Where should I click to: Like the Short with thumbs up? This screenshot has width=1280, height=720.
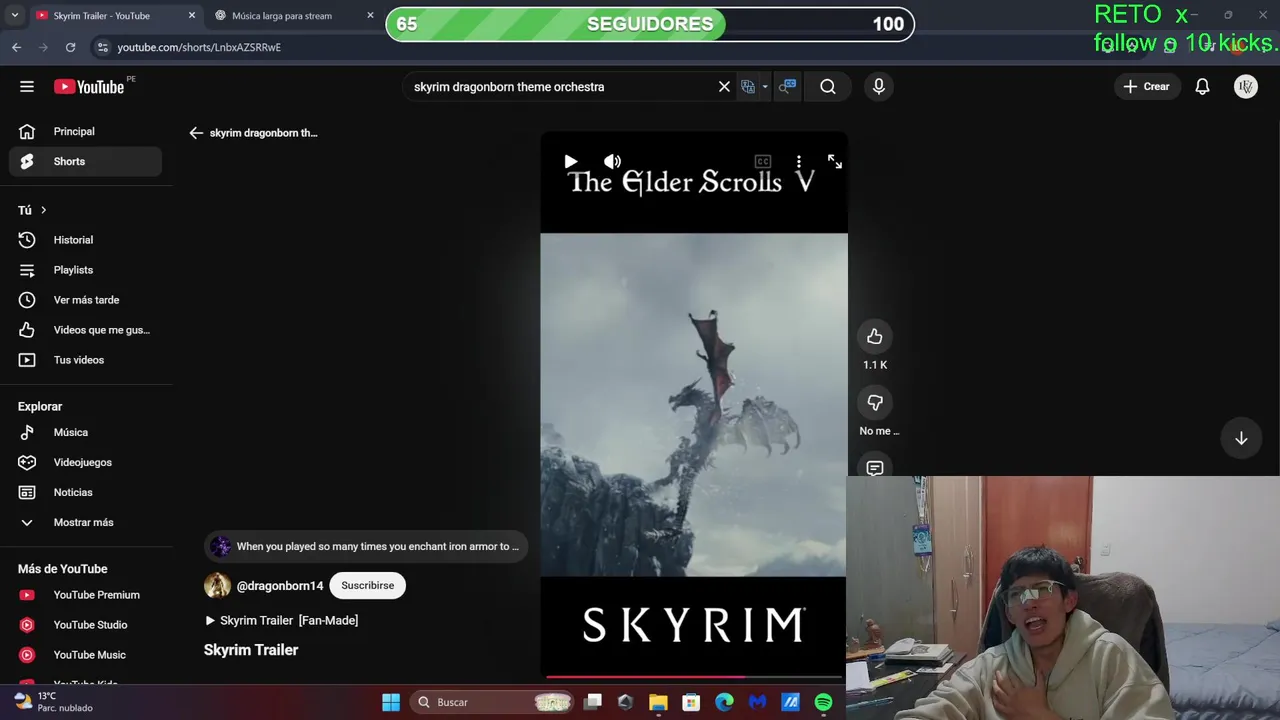pyautogui.click(x=875, y=336)
